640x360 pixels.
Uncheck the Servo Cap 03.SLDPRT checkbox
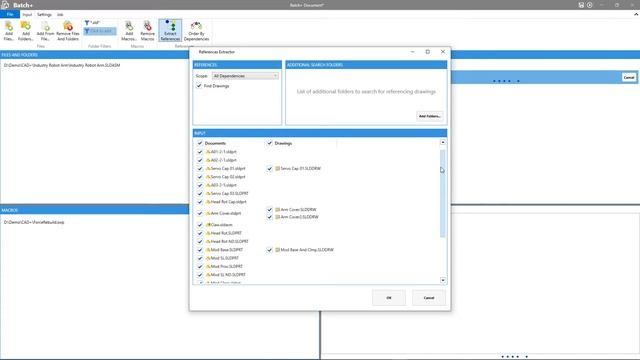[200, 193]
